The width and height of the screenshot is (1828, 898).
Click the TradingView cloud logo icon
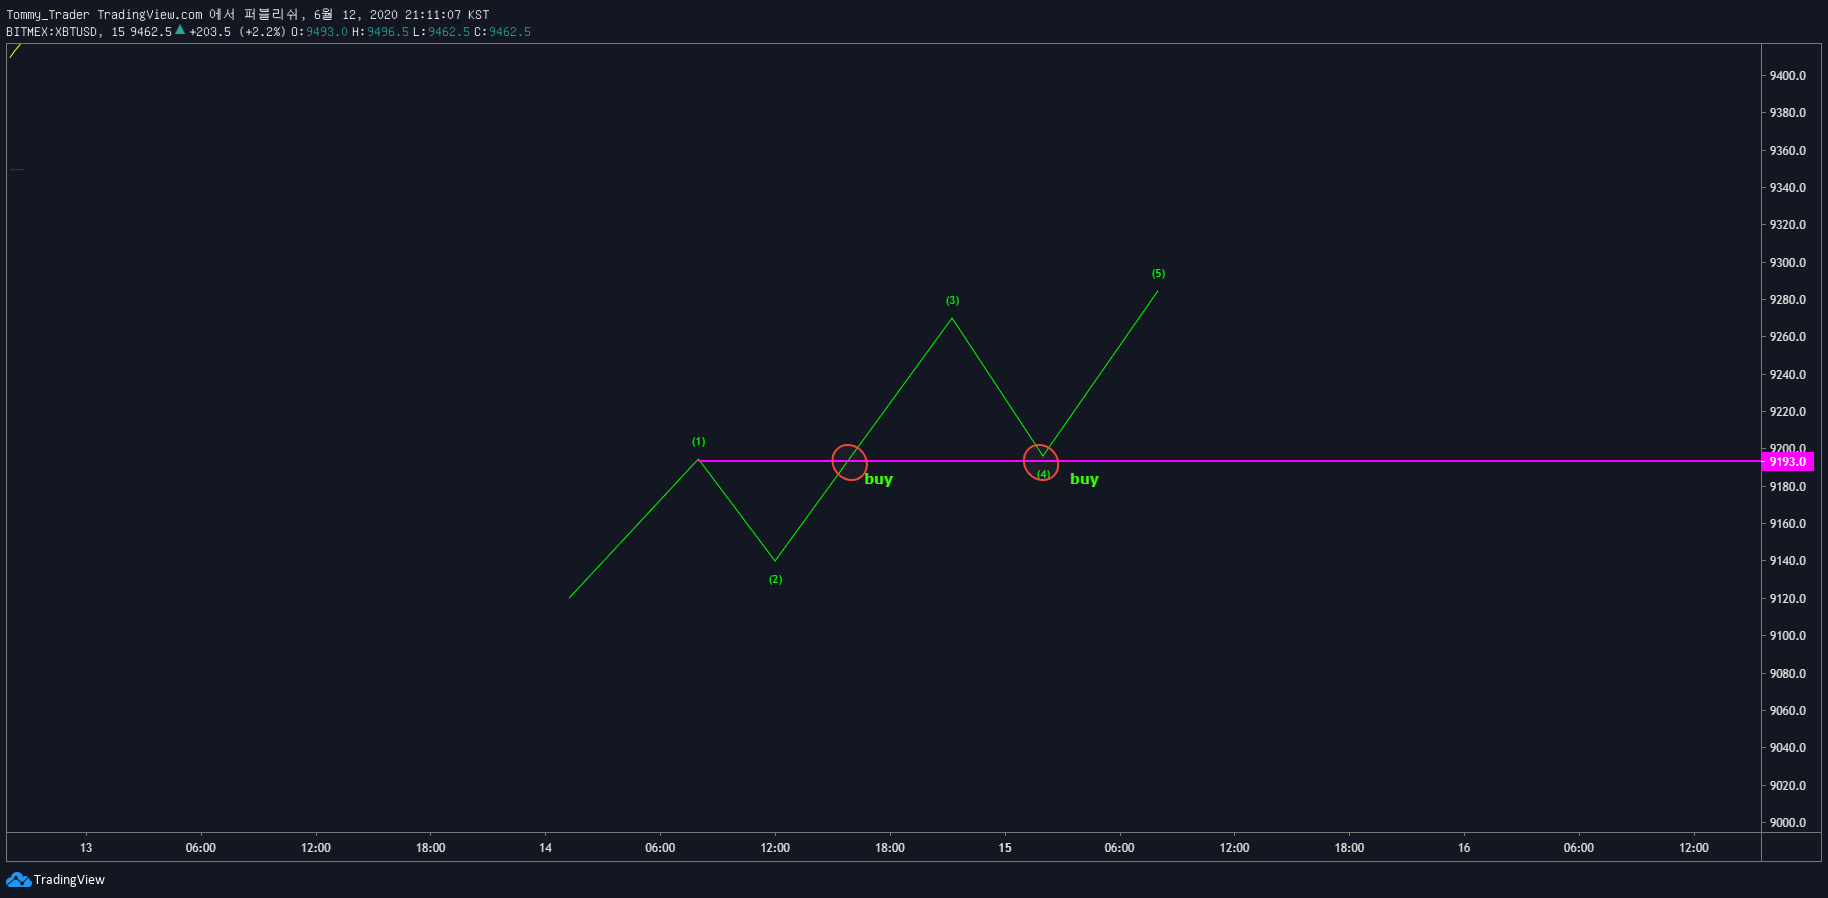tap(18, 880)
